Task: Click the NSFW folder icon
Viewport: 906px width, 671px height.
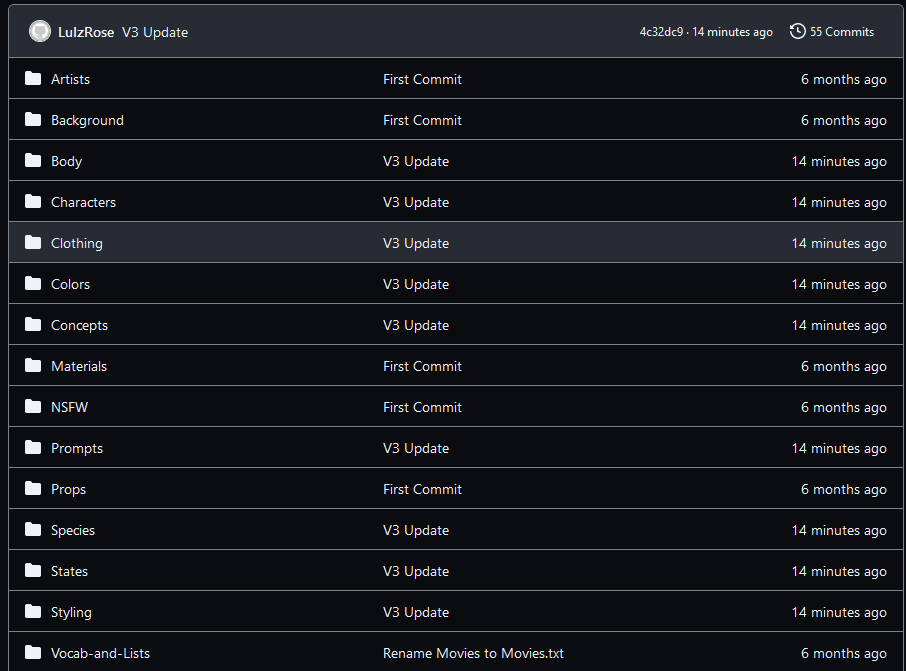Action: [33, 407]
